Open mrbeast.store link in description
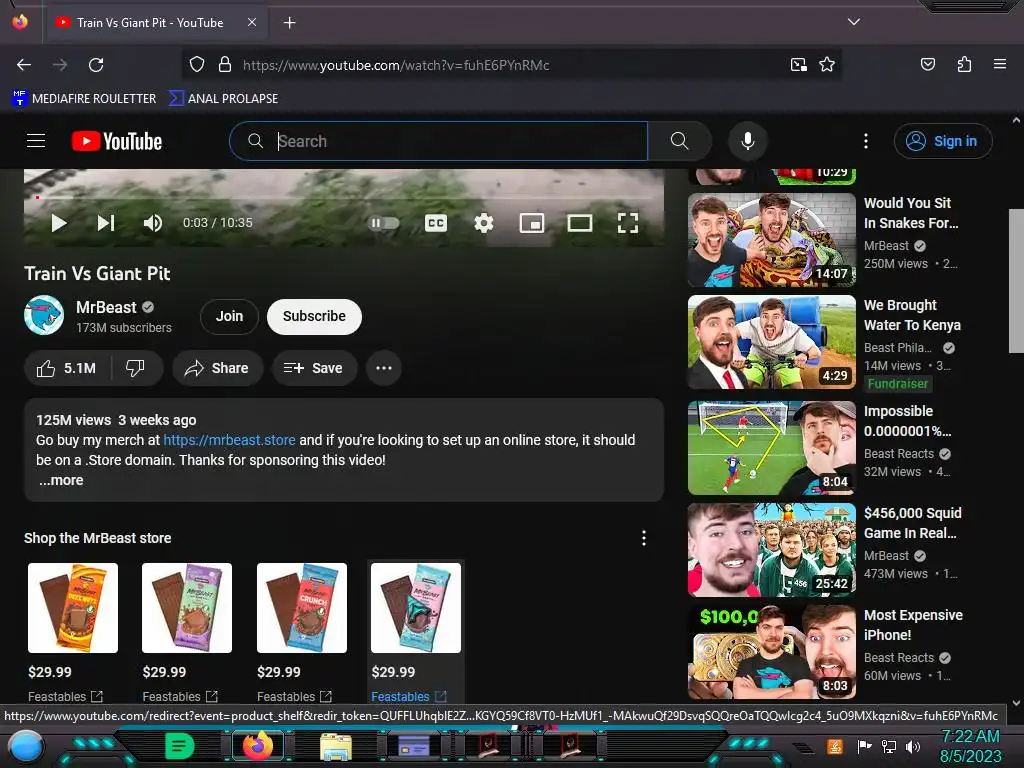The image size is (1024, 768). pos(229,440)
